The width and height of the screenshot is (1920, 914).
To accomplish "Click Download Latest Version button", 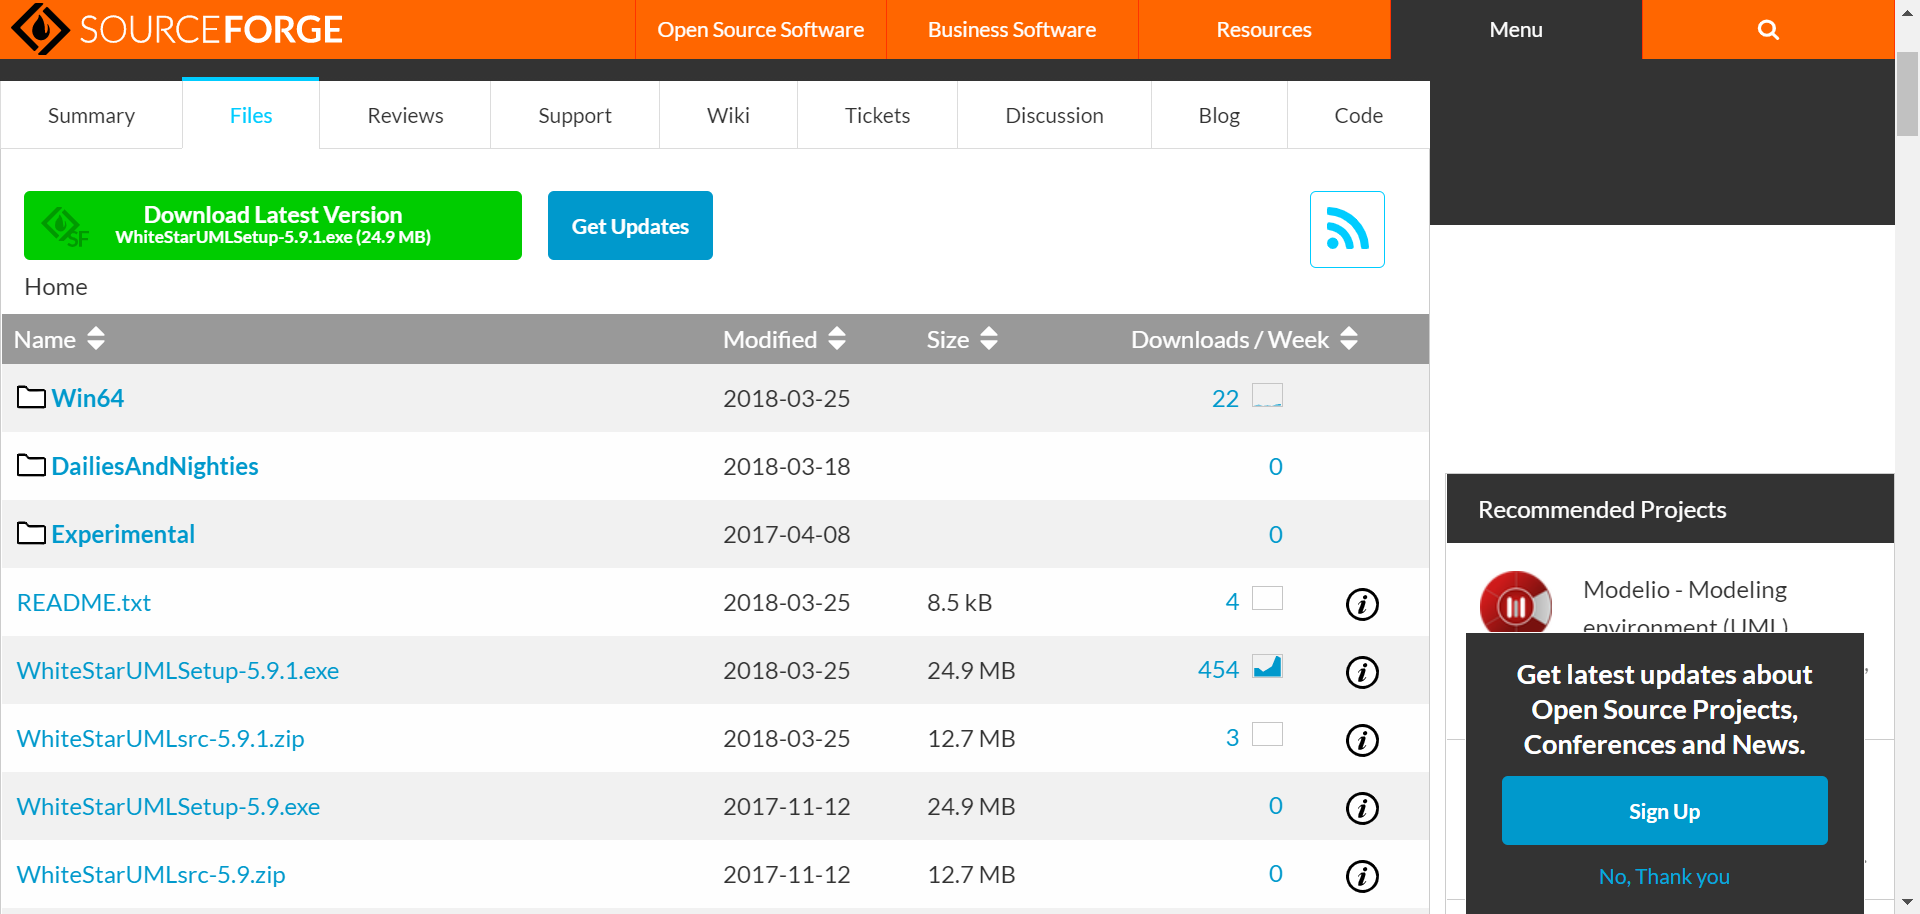I will (273, 225).
